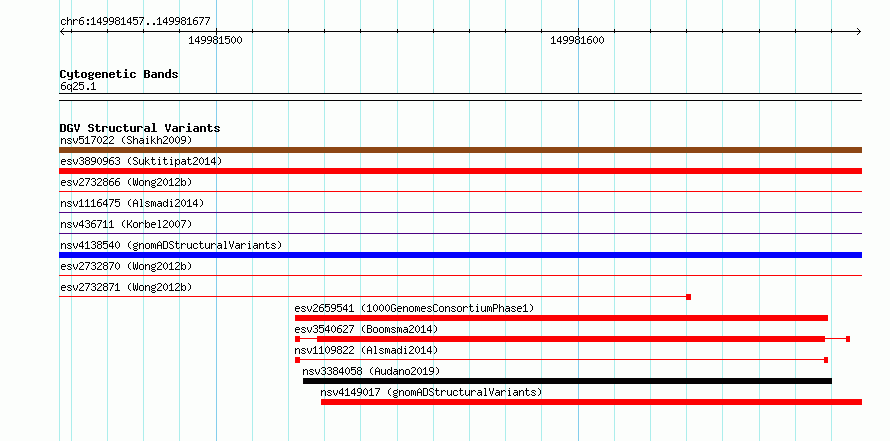Open variant label esv2732866 (Wong2012b)
Viewport: 890px width, 441px height.
pos(126,182)
